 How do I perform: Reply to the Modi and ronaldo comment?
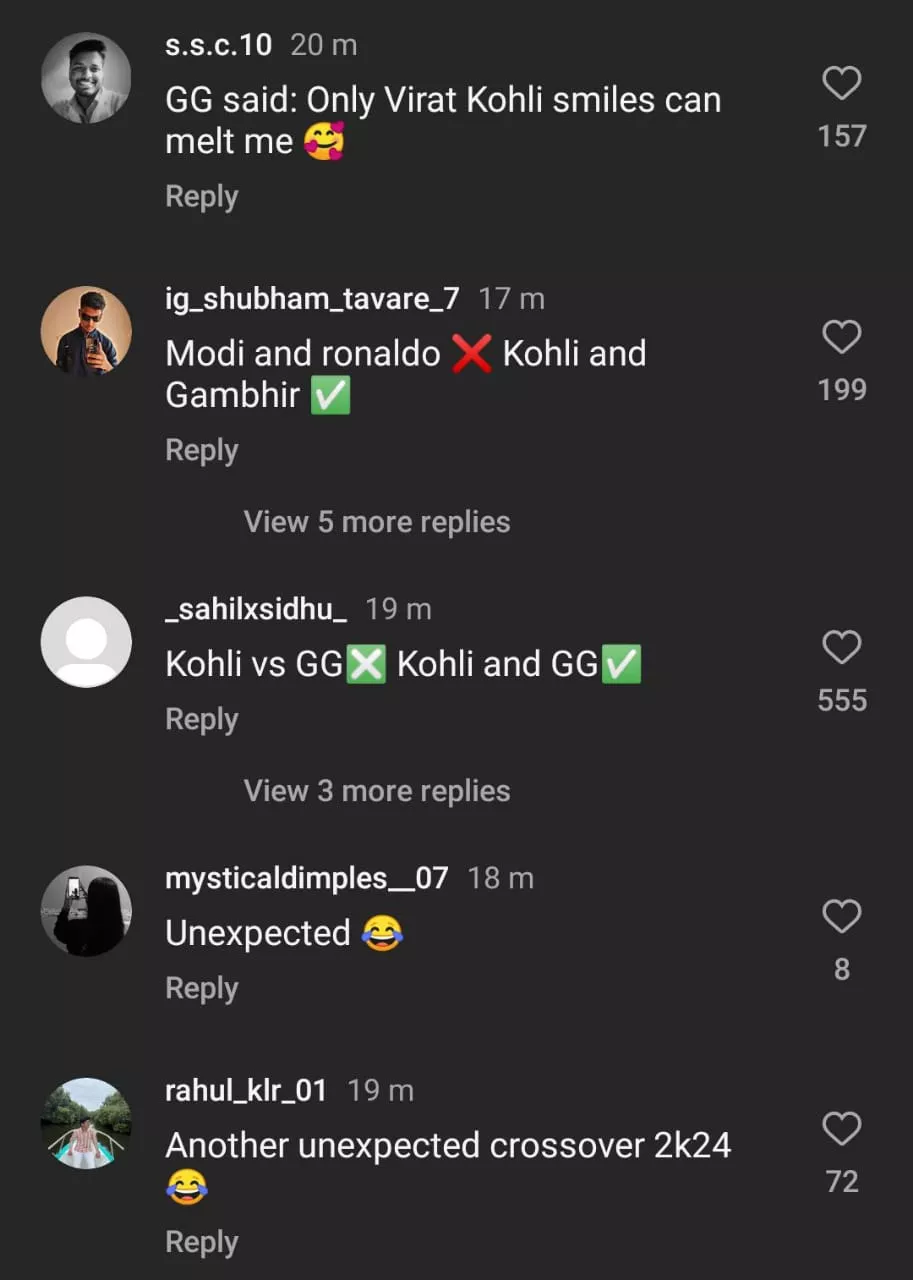click(201, 451)
